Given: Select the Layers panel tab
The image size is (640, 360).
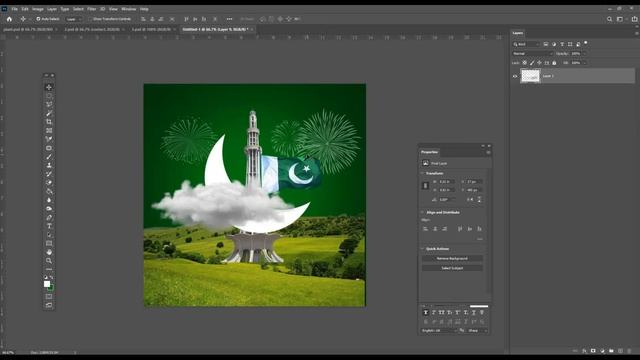Looking at the screenshot, I should coord(518,33).
